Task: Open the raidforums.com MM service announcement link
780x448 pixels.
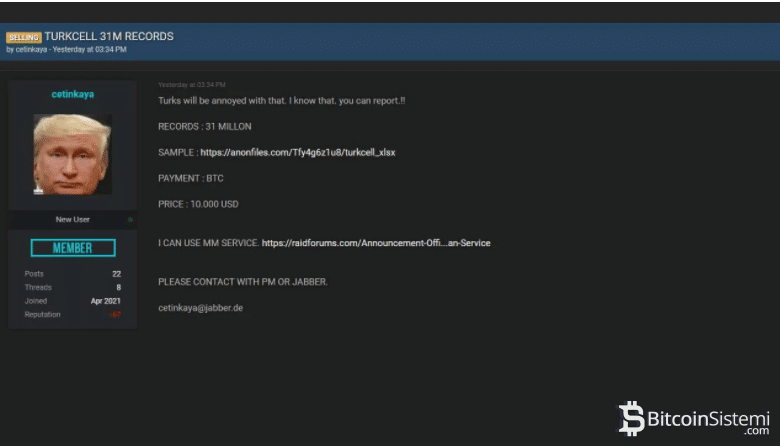Action: (x=376, y=243)
